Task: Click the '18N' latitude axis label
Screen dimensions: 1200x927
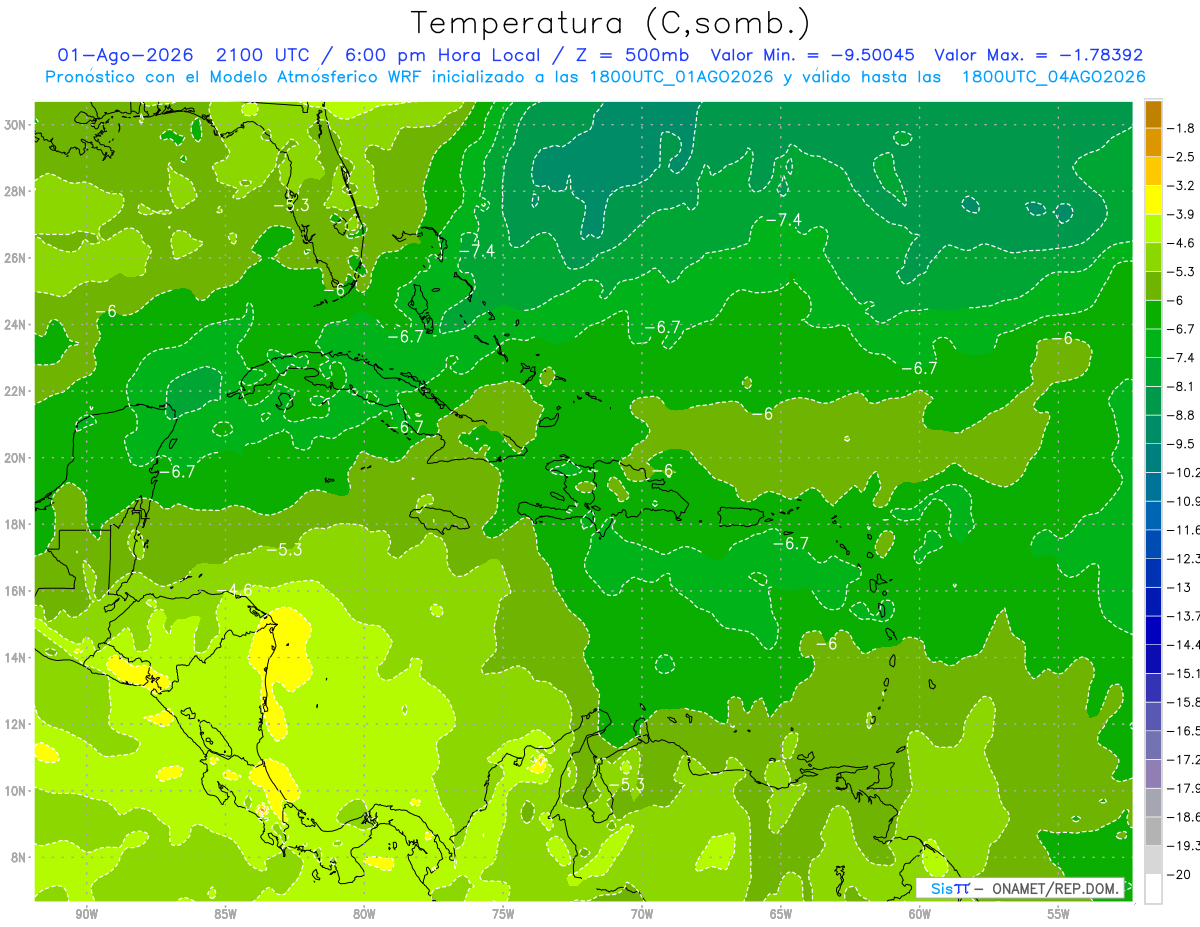Action: point(15,524)
